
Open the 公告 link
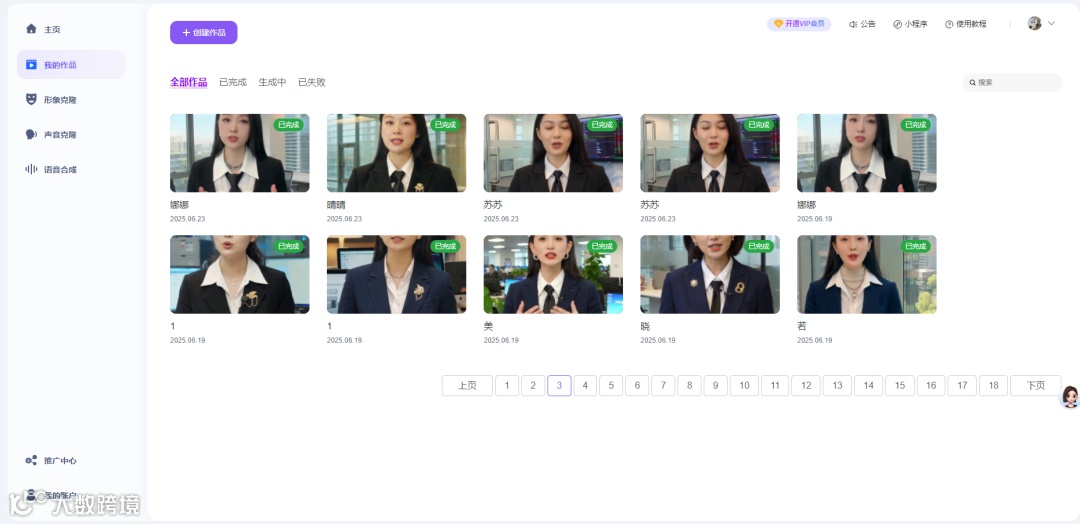click(x=862, y=24)
